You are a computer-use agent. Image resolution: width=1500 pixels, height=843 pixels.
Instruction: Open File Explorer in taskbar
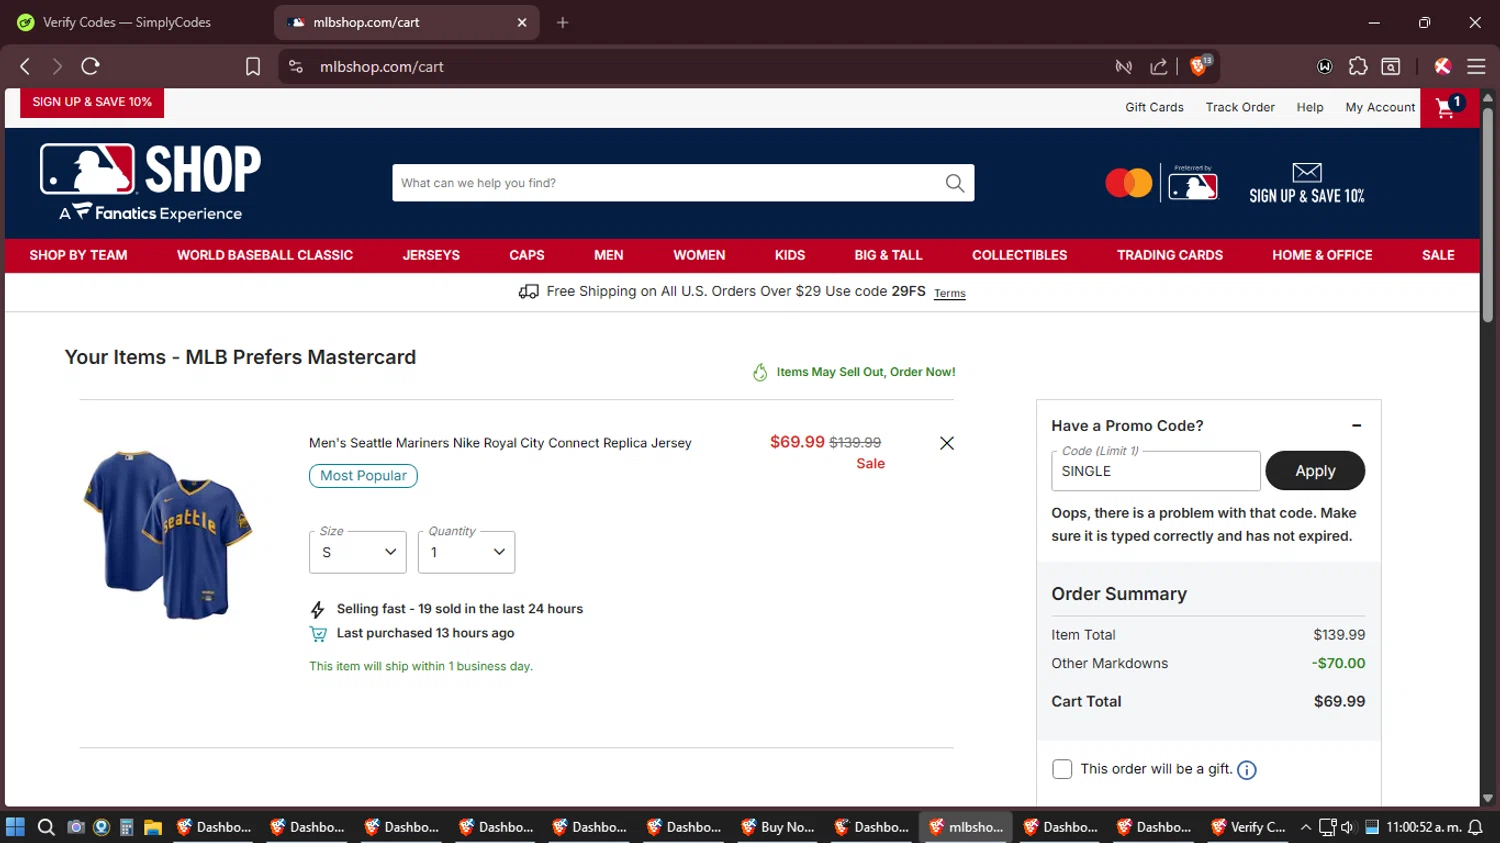[x=153, y=827]
